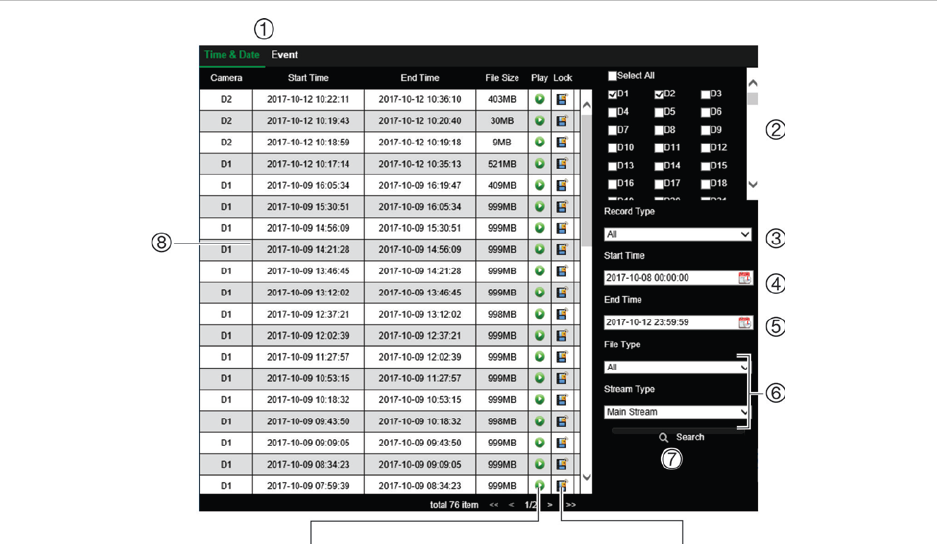The width and height of the screenshot is (937, 544).
Task: Lock recording starting 2017-10-09 13:46:45
Action: click(x=562, y=271)
